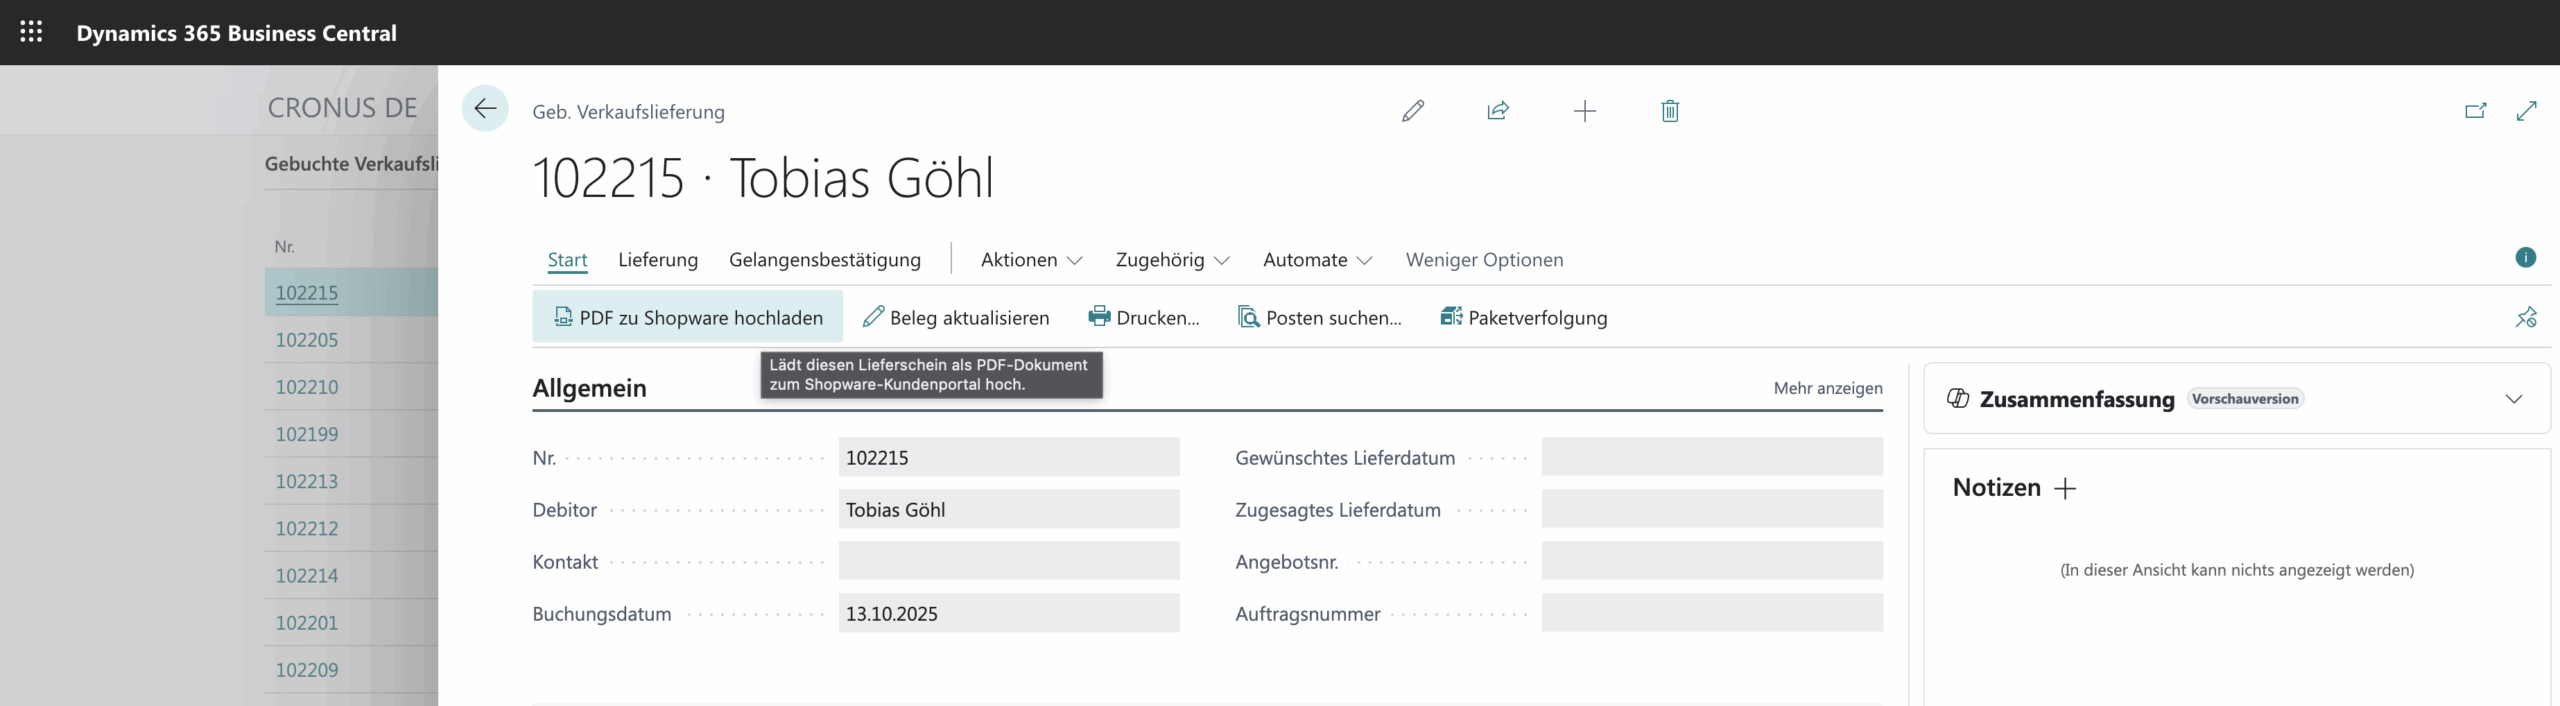Open the page in a new window
Viewport: 2560px width, 706px height.
[x=2475, y=111]
